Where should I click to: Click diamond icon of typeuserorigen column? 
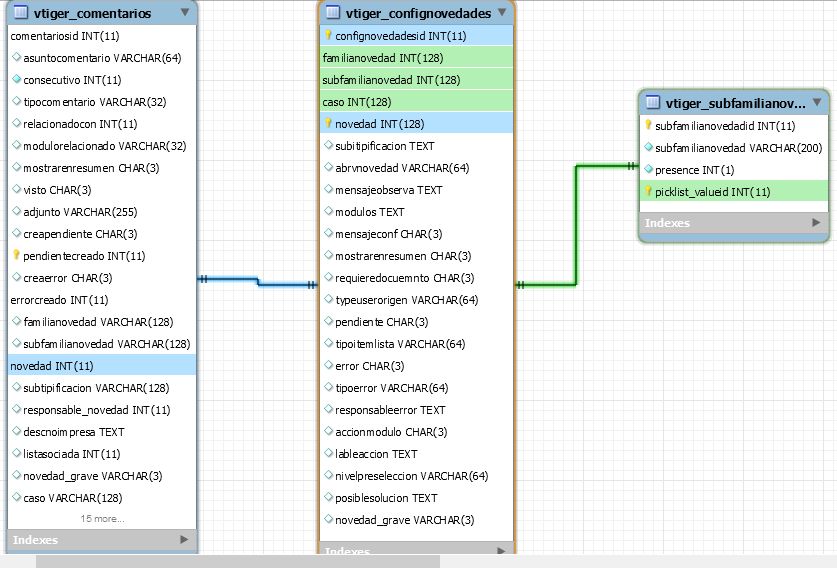pos(329,299)
